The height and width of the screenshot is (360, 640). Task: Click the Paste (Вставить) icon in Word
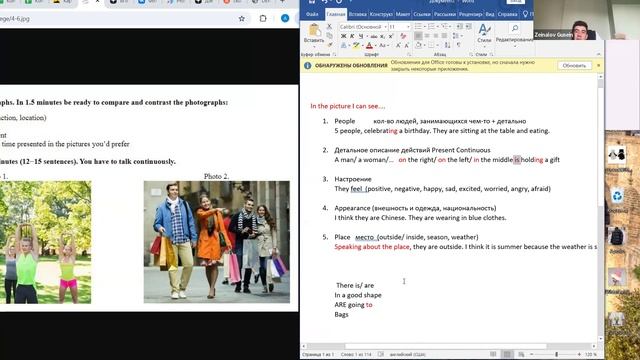[314, 30]
